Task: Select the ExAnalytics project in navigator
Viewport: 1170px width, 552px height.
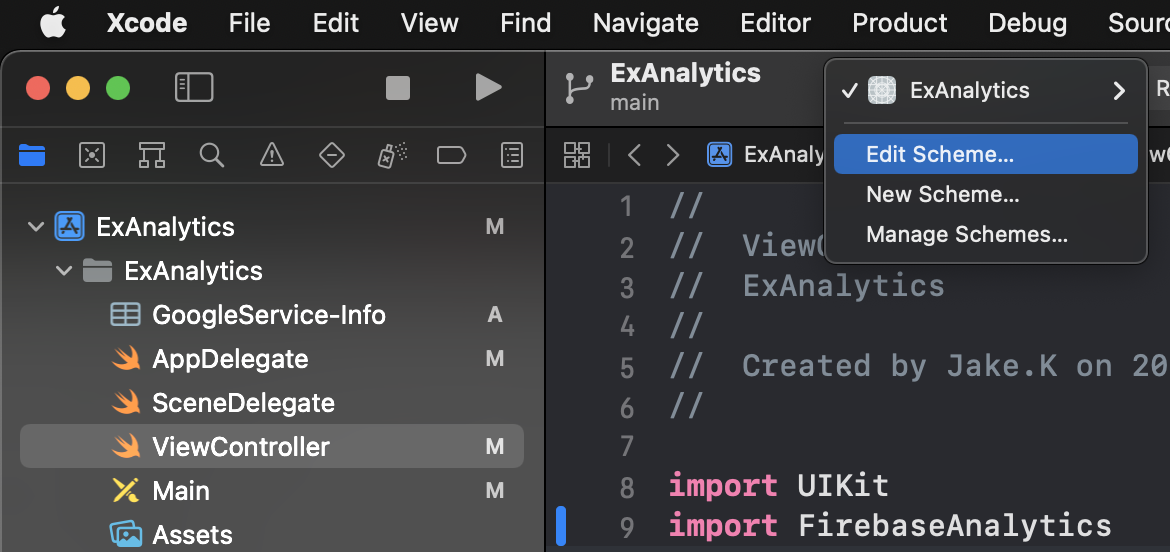Action: click(x=166, y=227)
